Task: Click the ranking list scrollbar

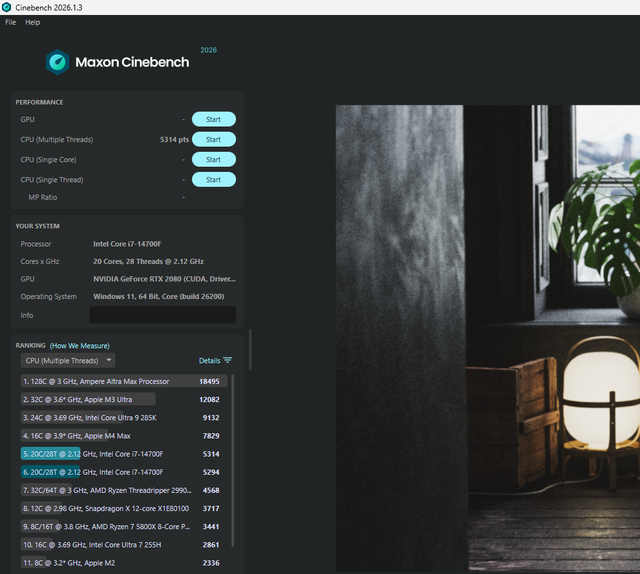Action: 233,460
